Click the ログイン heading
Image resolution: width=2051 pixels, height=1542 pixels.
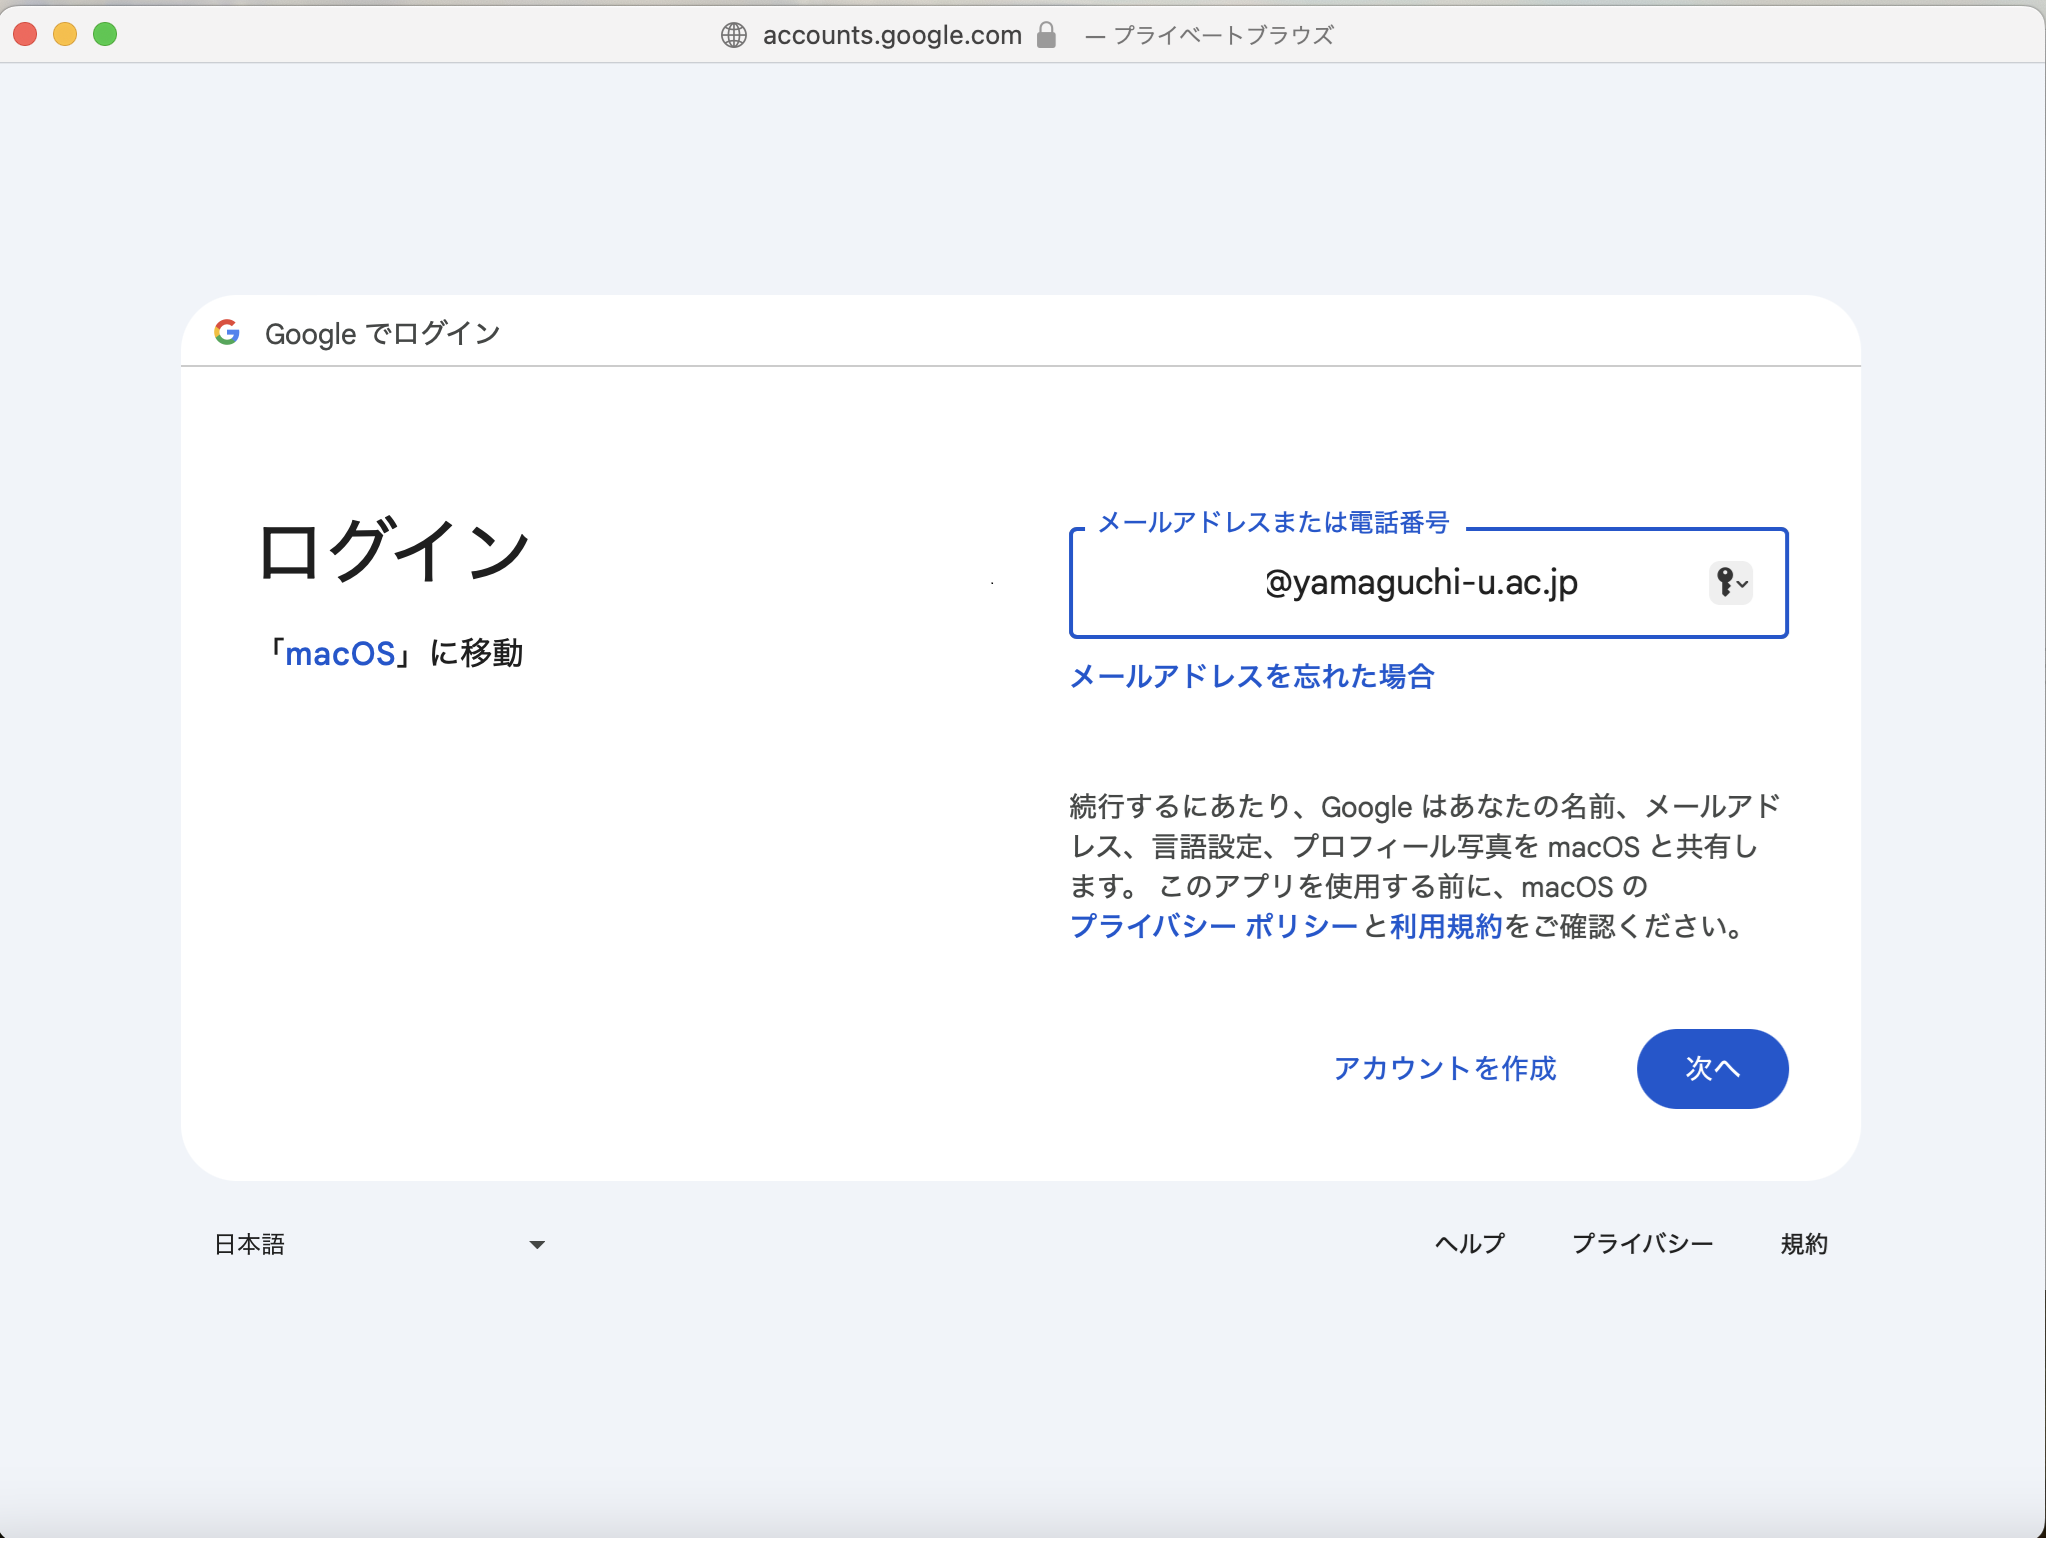(x=395, y=551)
